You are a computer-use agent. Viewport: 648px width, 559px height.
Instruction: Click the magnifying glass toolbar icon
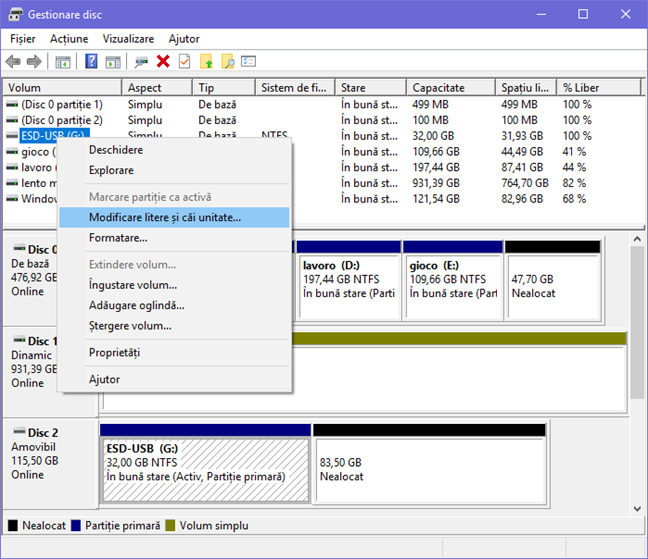click(x=228, y=62)
